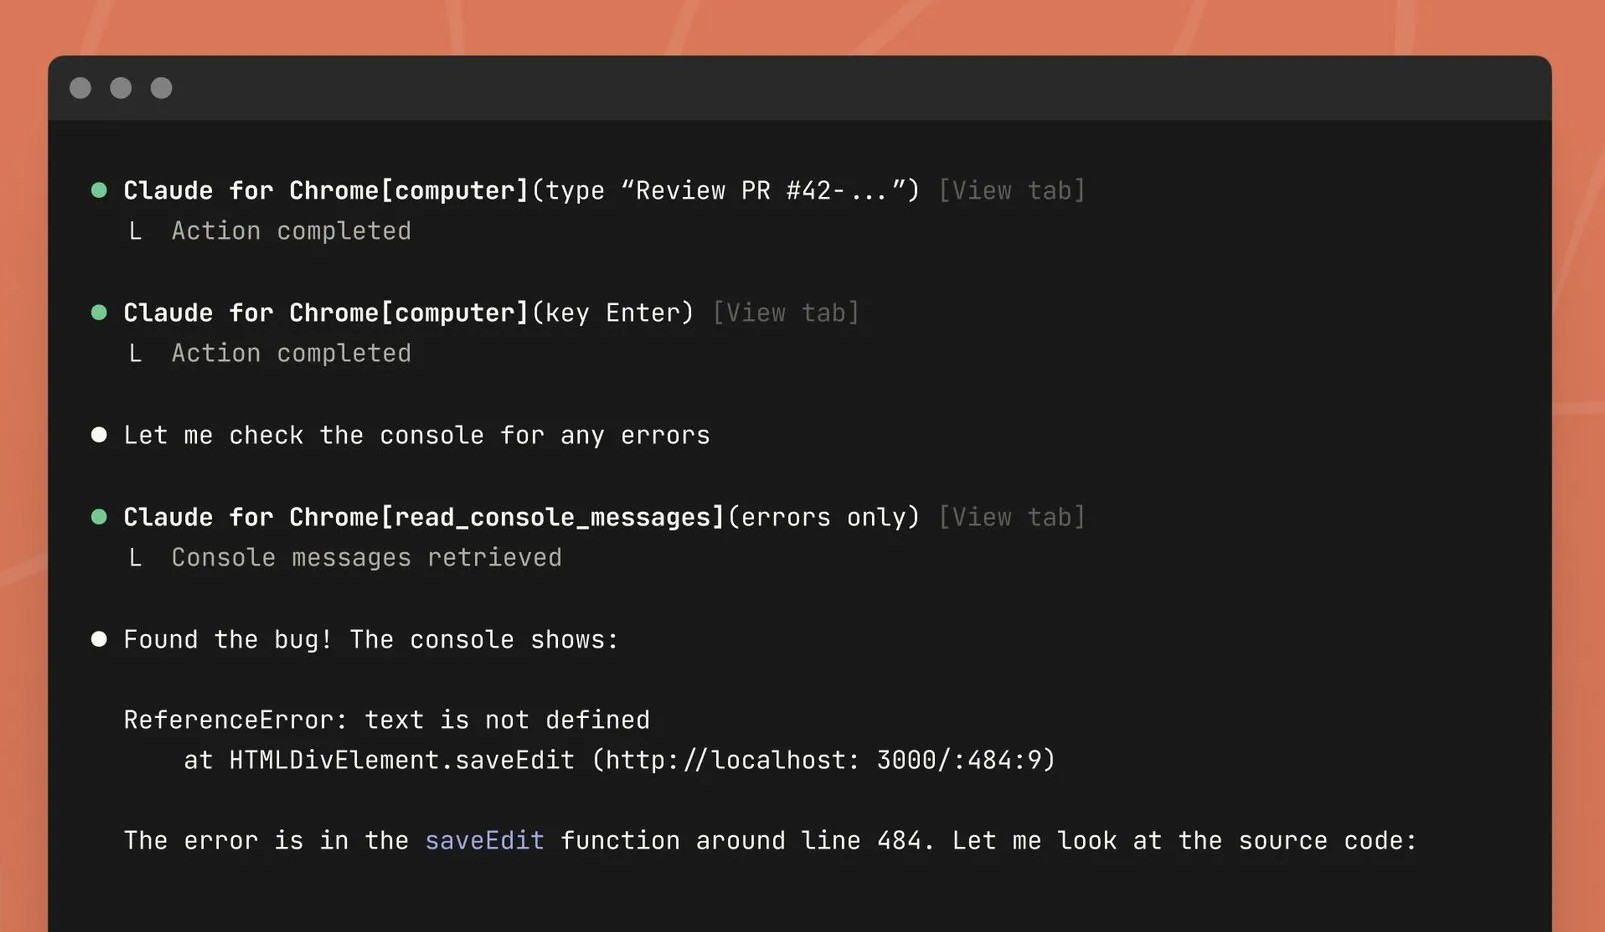Click the rightmost gray window control dot

[x=161, y=88]
